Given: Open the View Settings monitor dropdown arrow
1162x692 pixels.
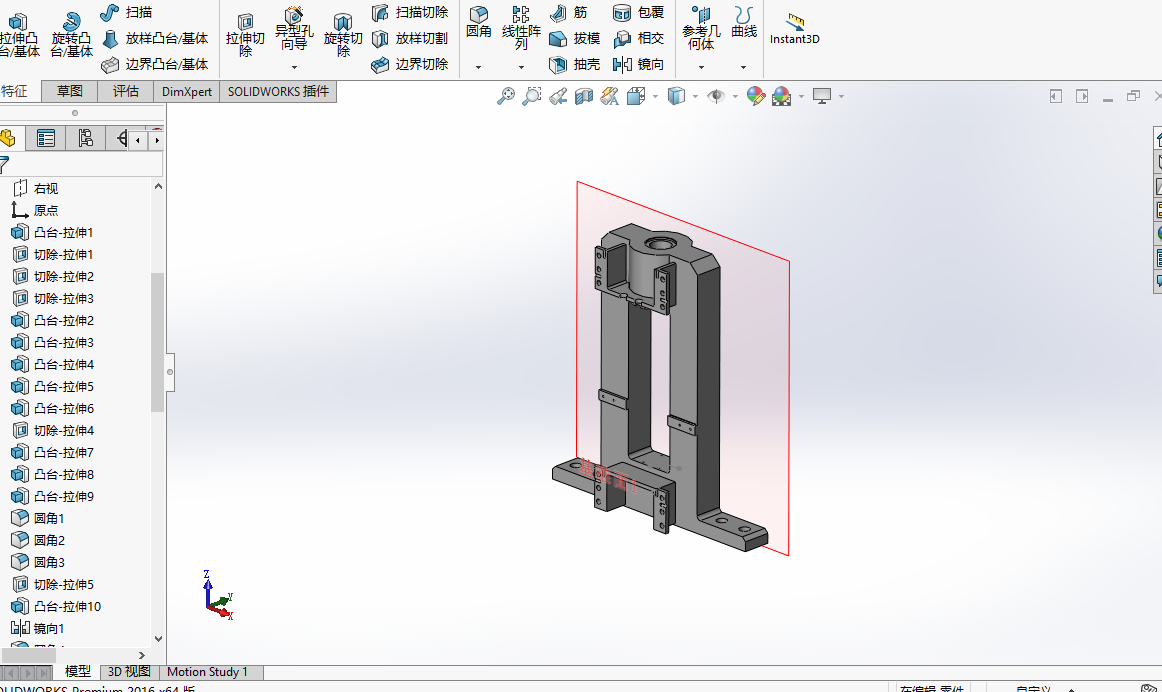Looking at the screenshot, I should [x=841, y=96].
